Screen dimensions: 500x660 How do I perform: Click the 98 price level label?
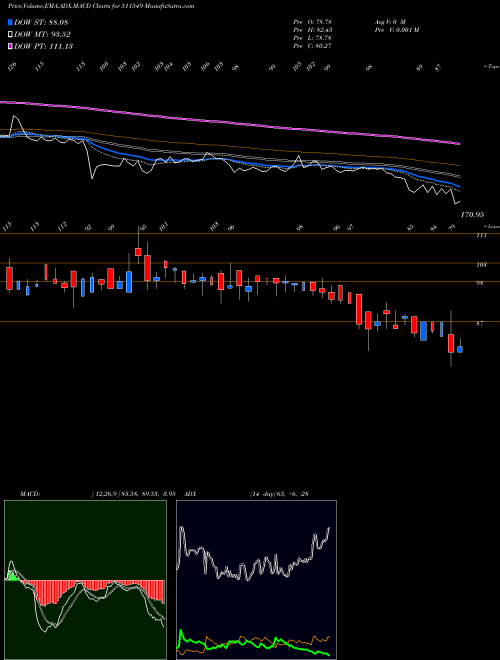coord(480,283)
